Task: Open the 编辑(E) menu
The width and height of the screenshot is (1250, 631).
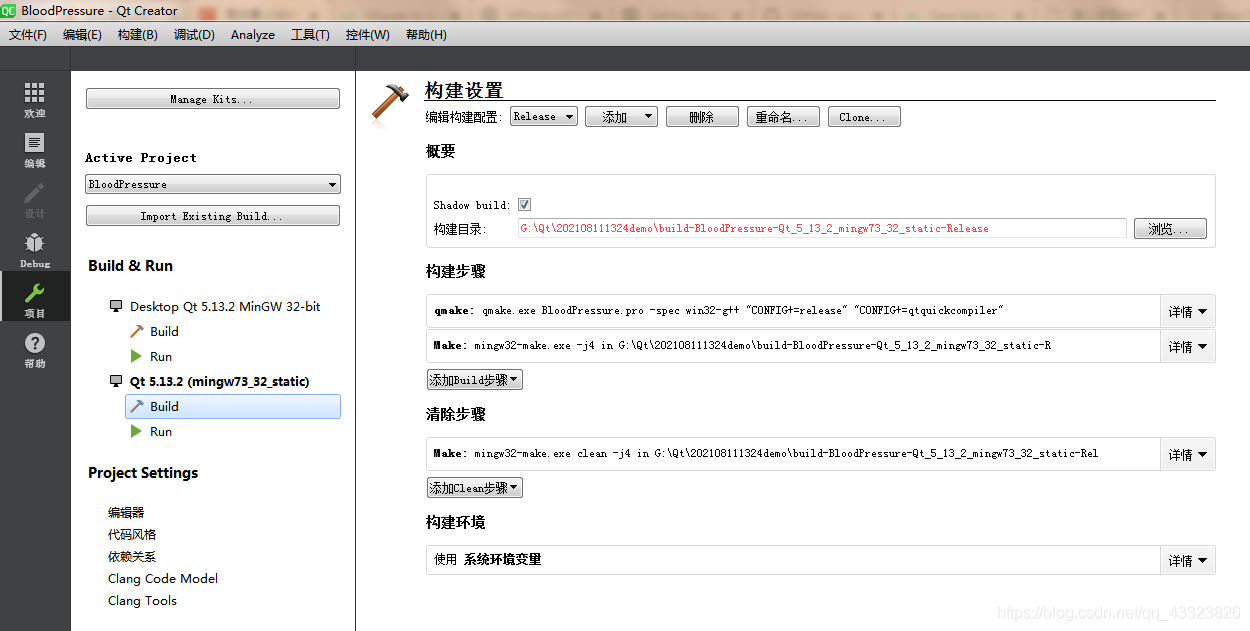Action: (x=82, y=34)
